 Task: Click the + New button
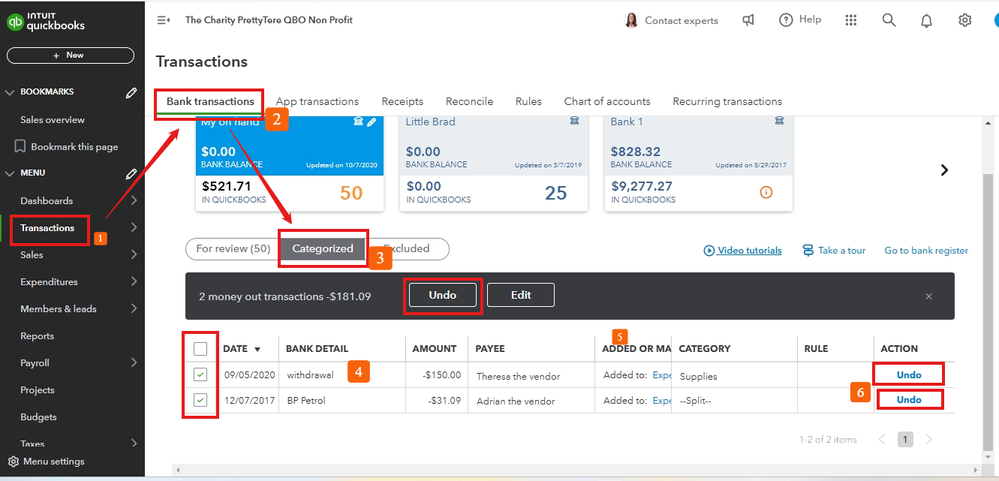point(70,55)
